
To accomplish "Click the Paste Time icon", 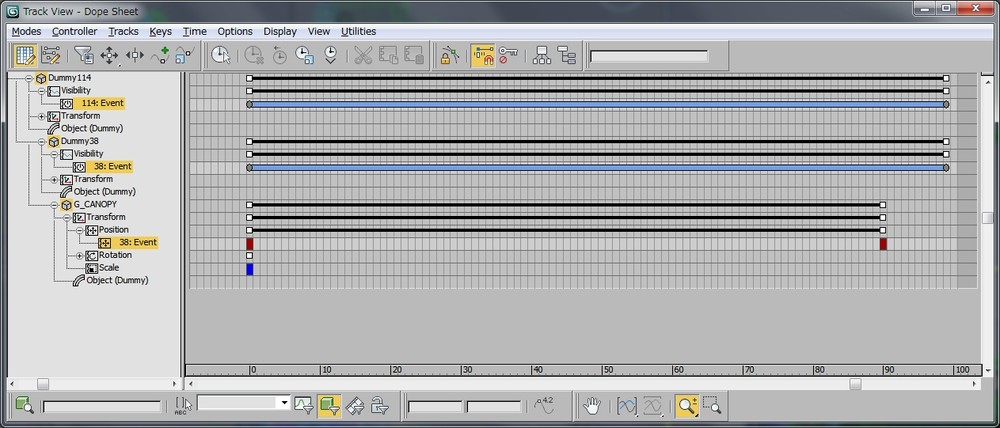I will [414, 55].
